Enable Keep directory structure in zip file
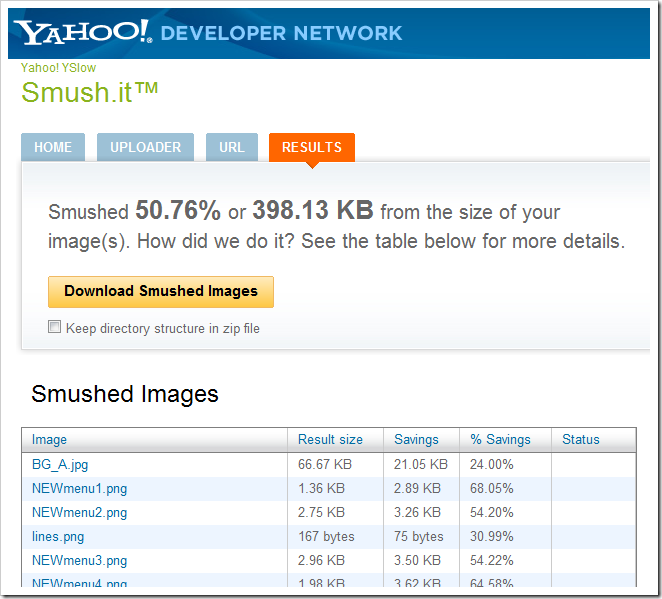This screenshot has width=662, height=599. 54,327
